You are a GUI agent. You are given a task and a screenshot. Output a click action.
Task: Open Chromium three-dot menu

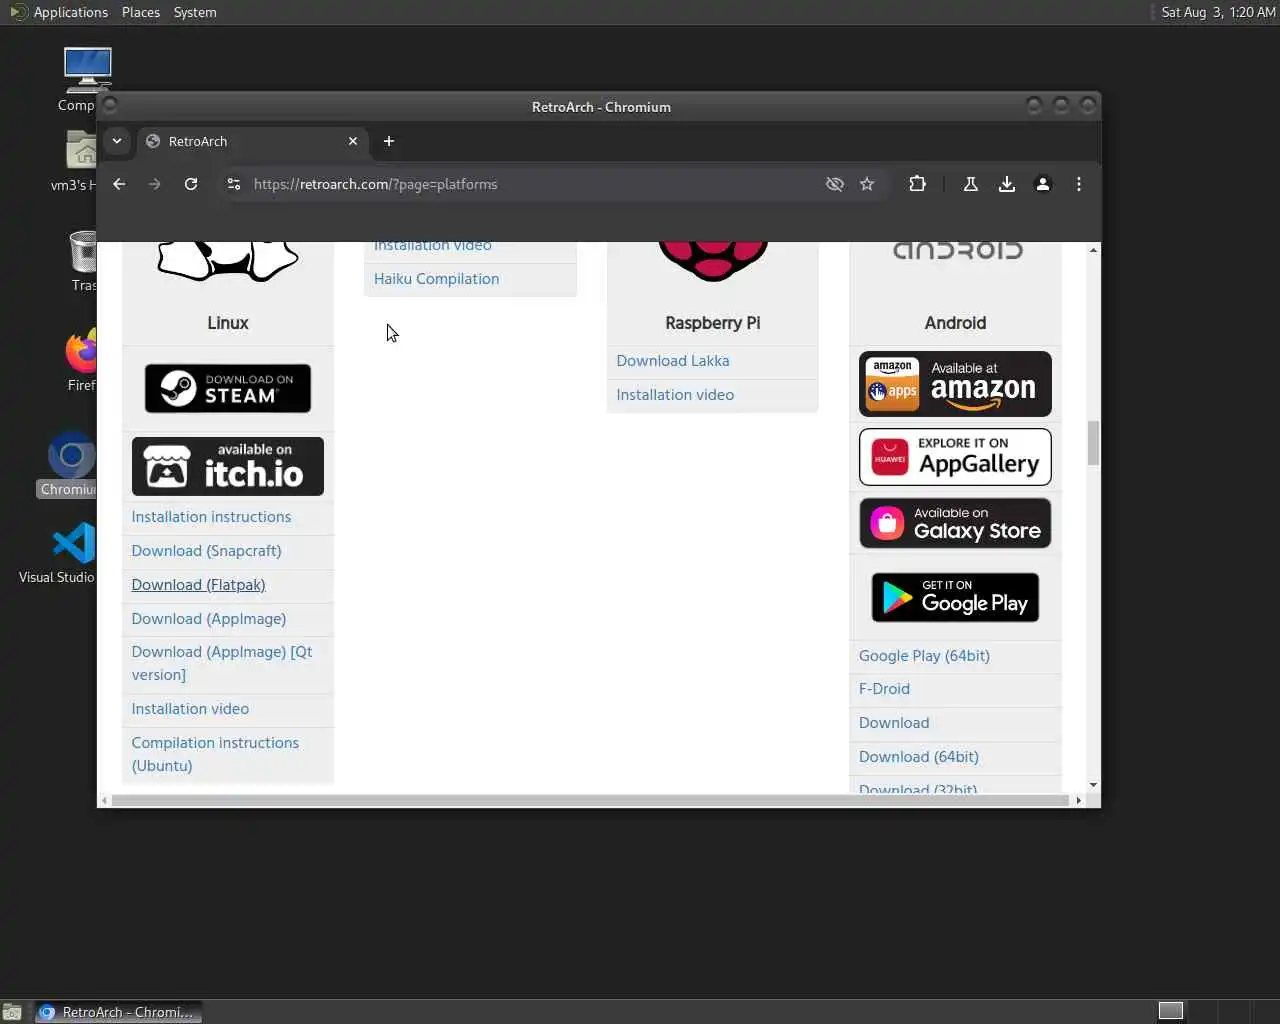point(1078,184)
